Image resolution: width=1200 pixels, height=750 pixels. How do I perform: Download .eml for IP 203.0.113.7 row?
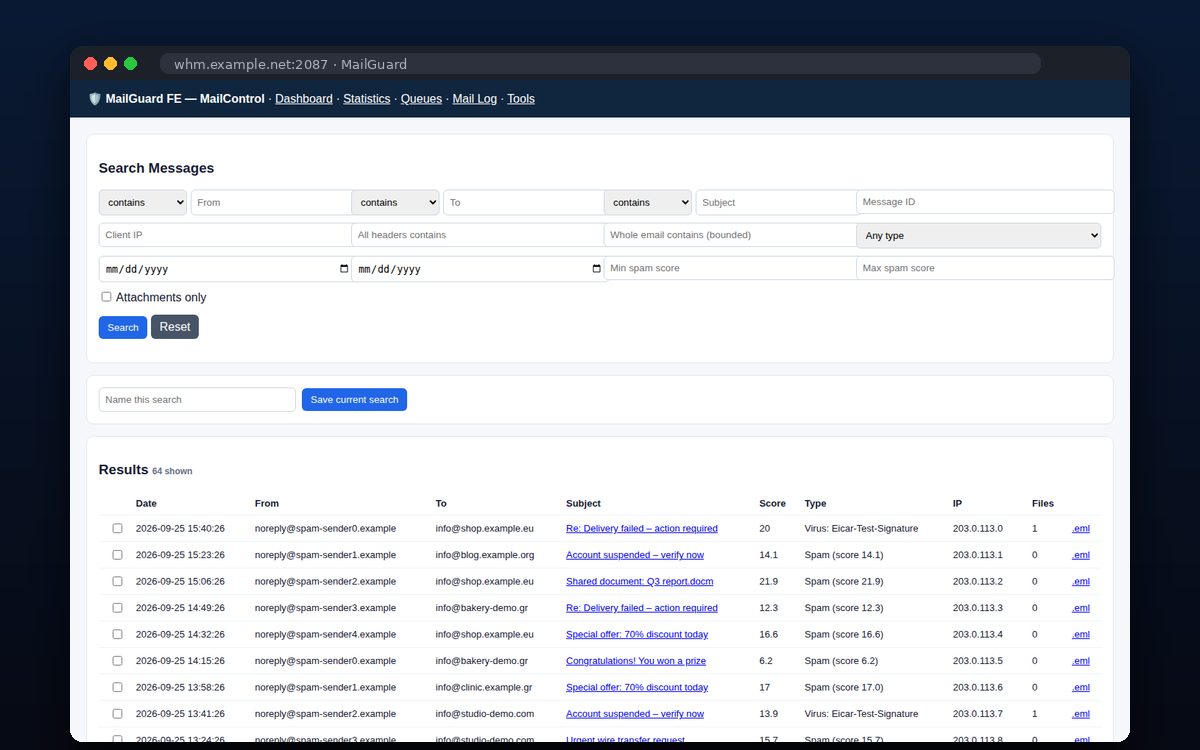coord(1081,714)
